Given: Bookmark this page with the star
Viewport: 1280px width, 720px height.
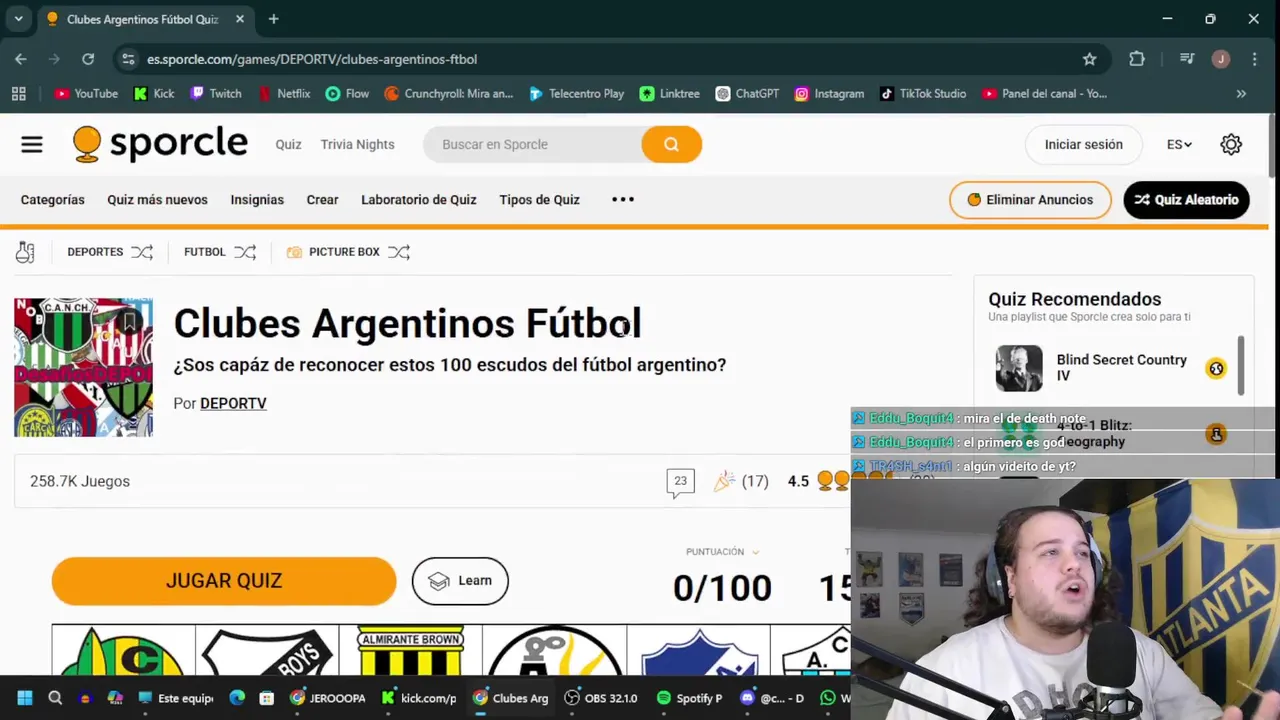Looking at the screenshot, I should click(1089, 59).
